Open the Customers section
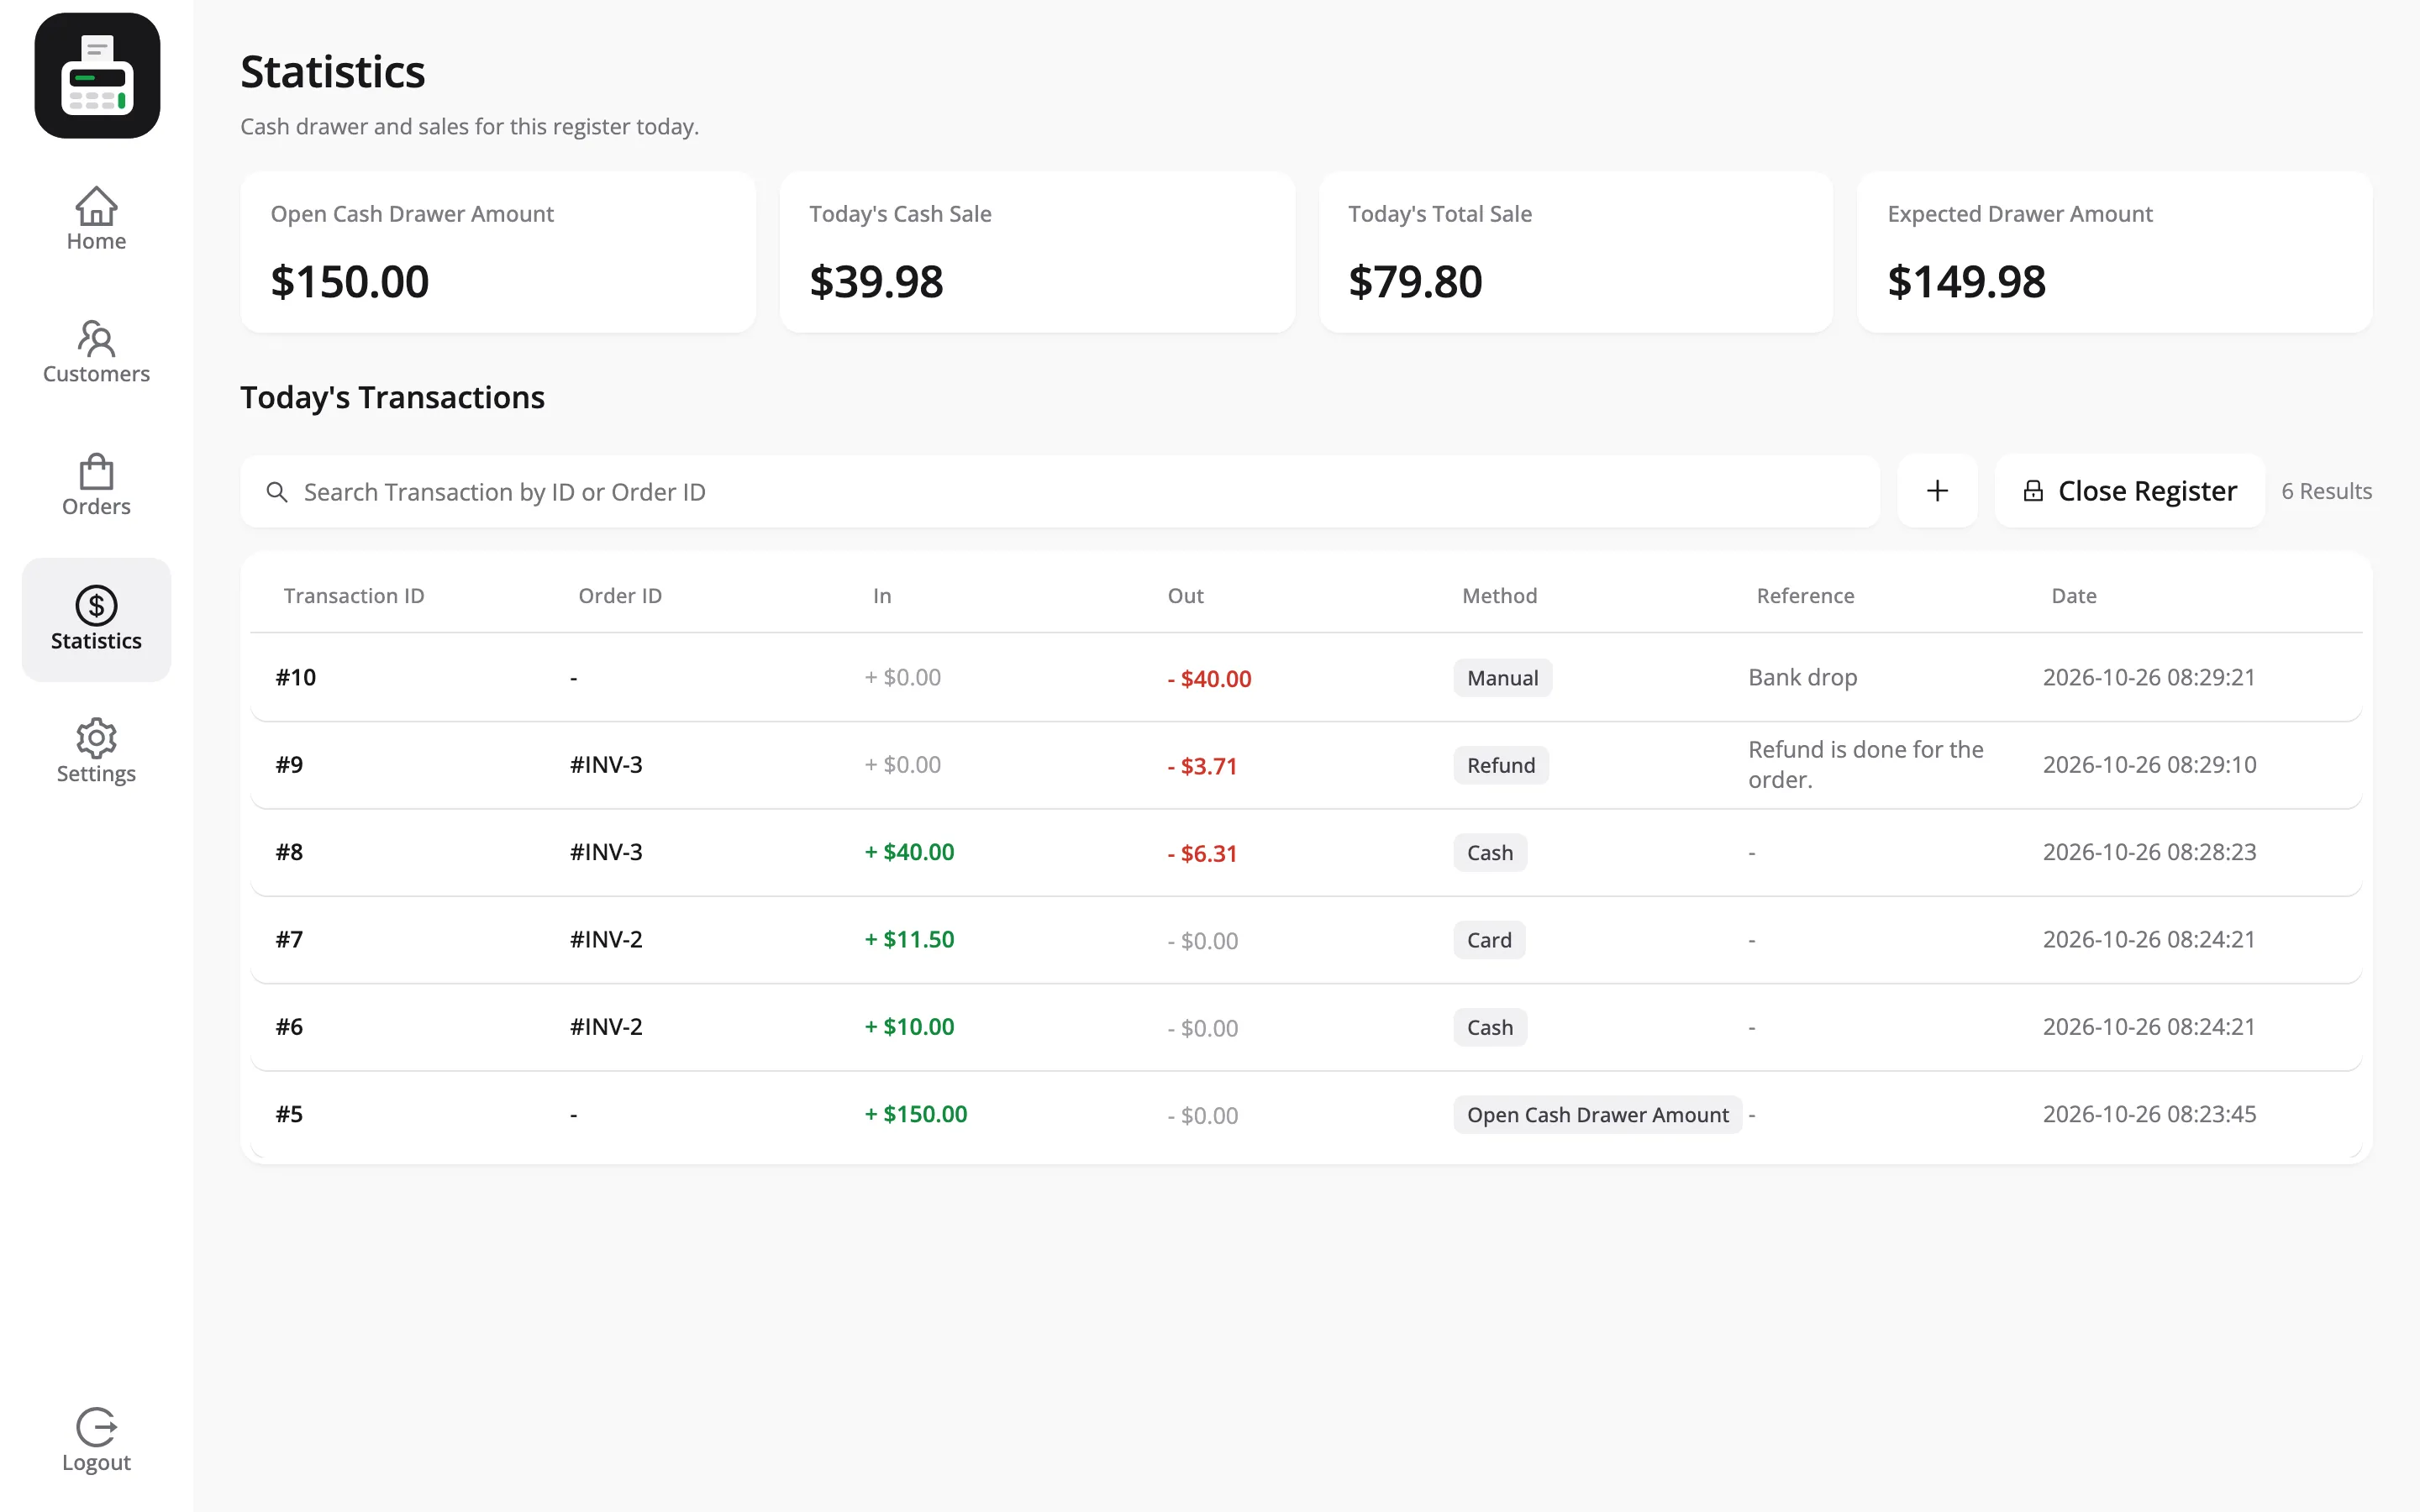The width and height of the screenshot is (2420, 1512). coord(96,352)
